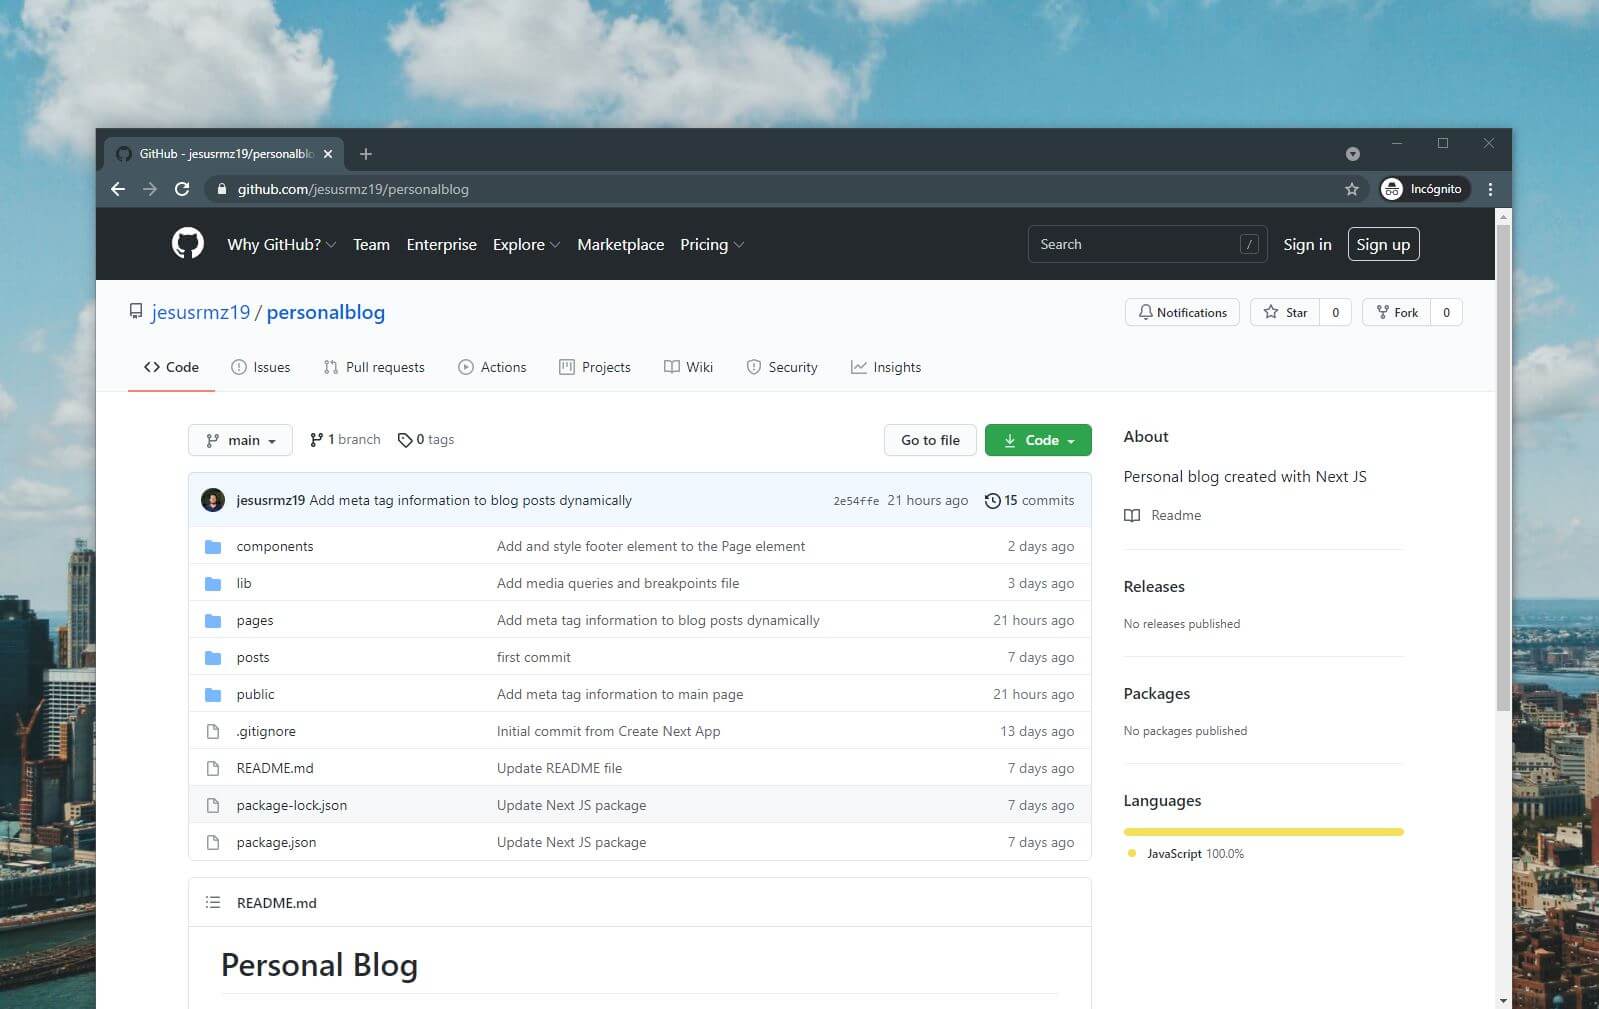The height and width of the screenshot is (1009, 1599).
Task: Click the Notifications bell button
Action: [x=1182, y=312]
